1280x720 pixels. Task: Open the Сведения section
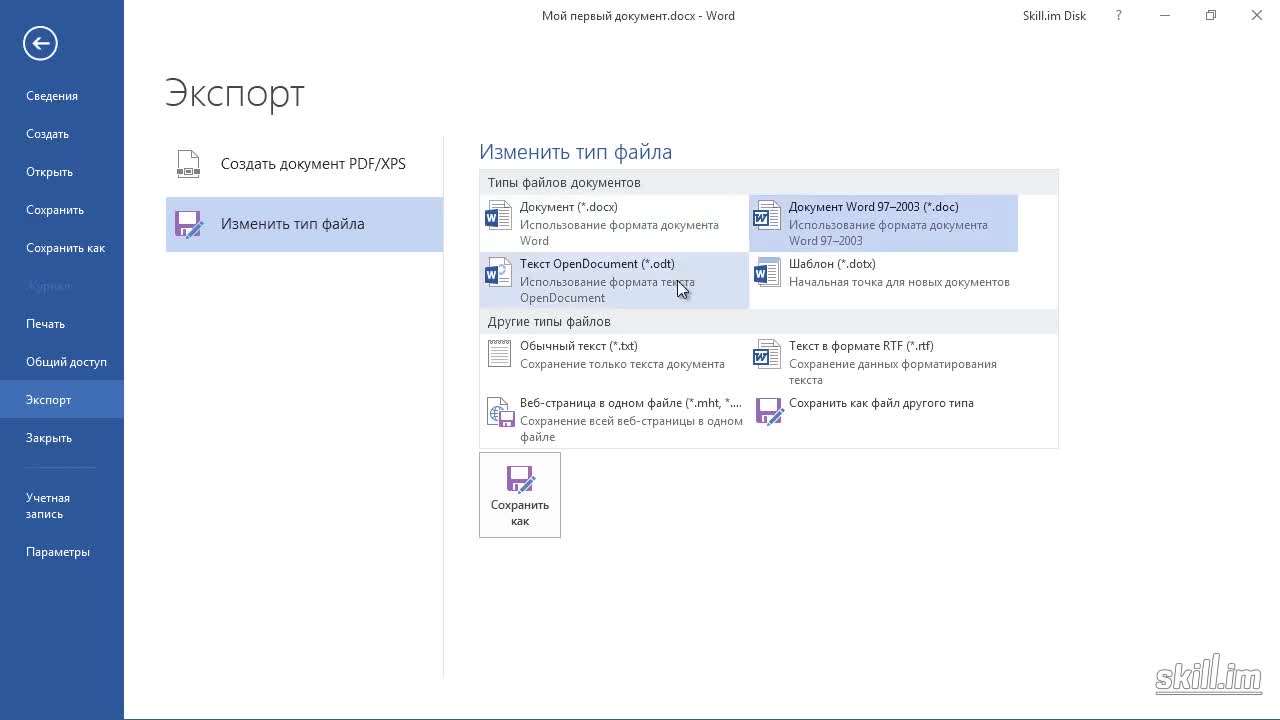click(x=62, y=96)
